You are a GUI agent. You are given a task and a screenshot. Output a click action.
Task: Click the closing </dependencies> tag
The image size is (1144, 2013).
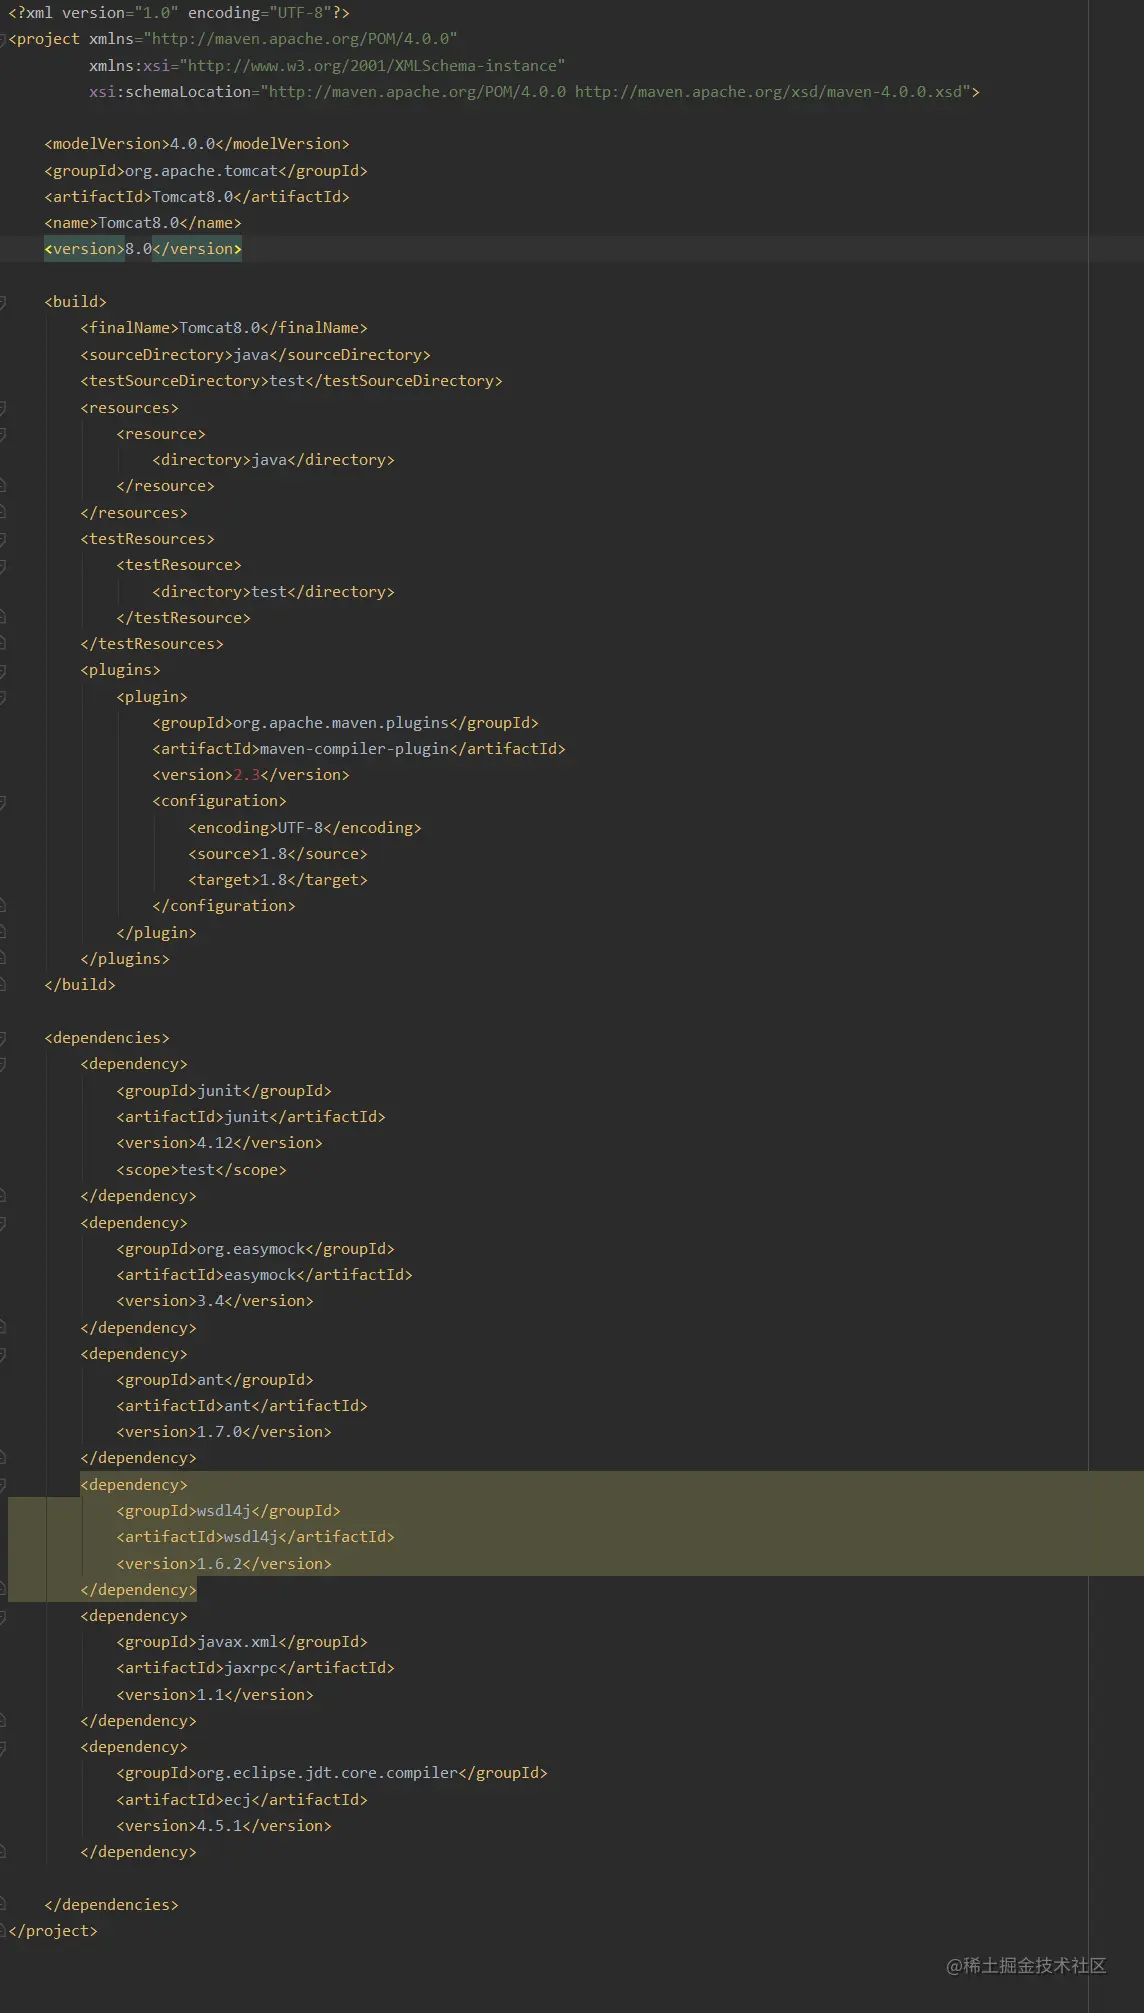(111, 1905)
